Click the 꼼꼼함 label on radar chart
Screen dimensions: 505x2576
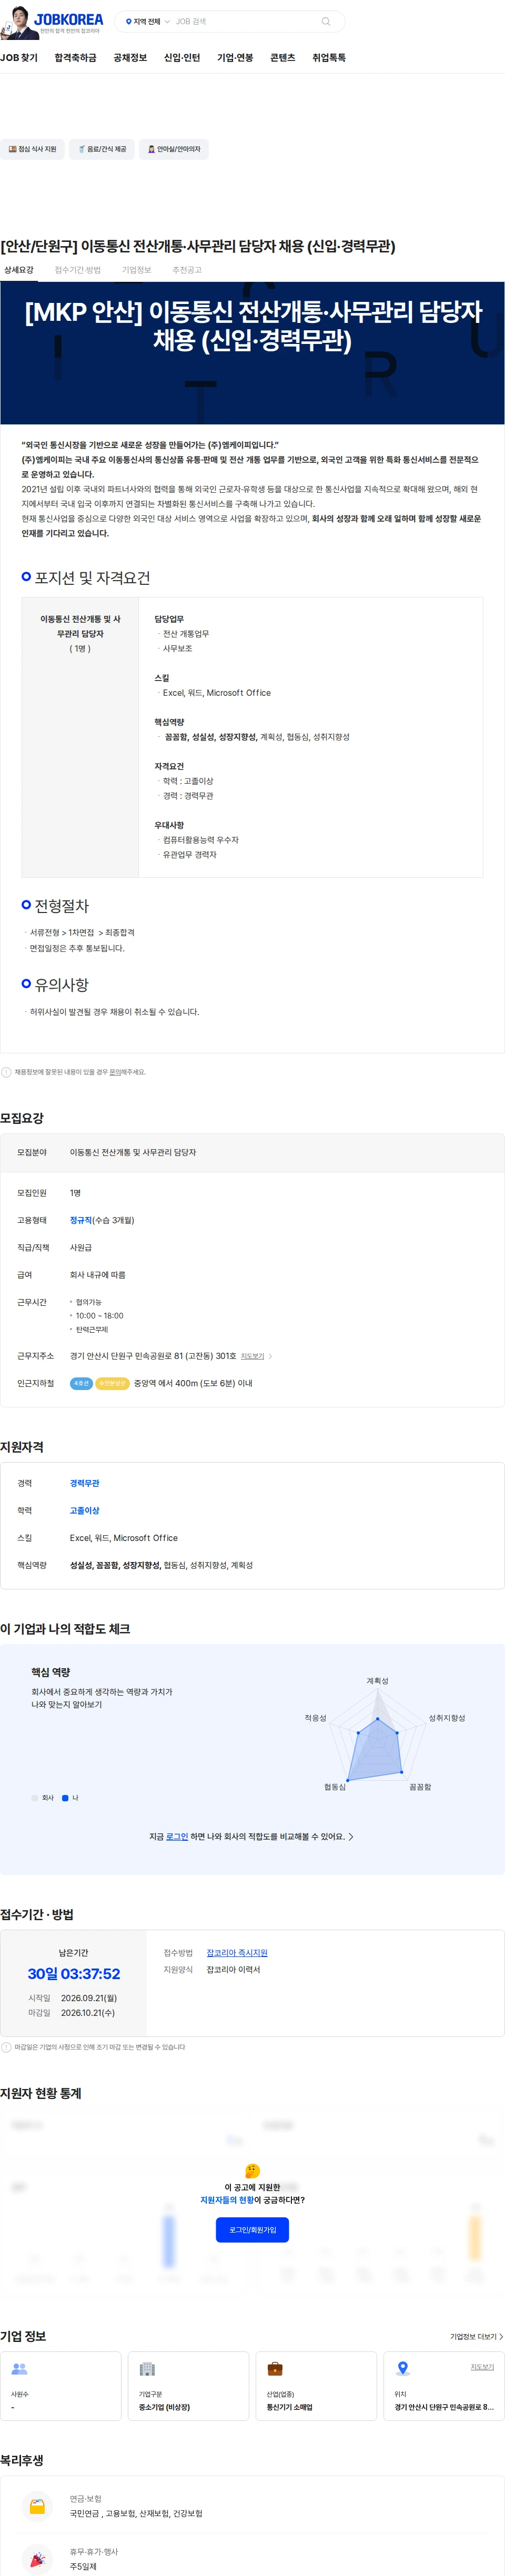coord(420,1787)
